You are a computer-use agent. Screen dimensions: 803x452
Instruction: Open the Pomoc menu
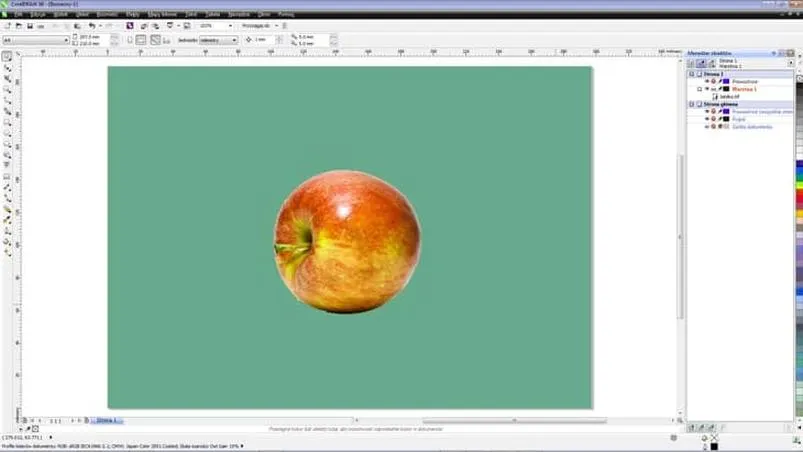click(x=286, y=14)
